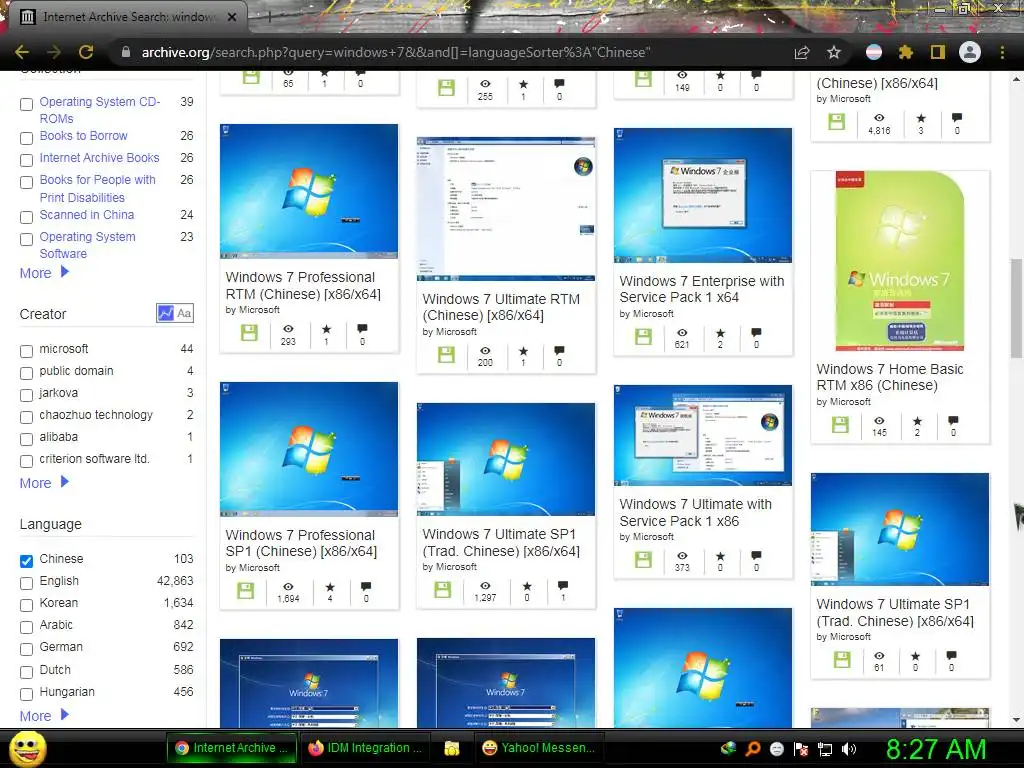This screenshot has width=1024, height=768.
Task: Click Books for People with Print Disabilities
Action: 97,188
